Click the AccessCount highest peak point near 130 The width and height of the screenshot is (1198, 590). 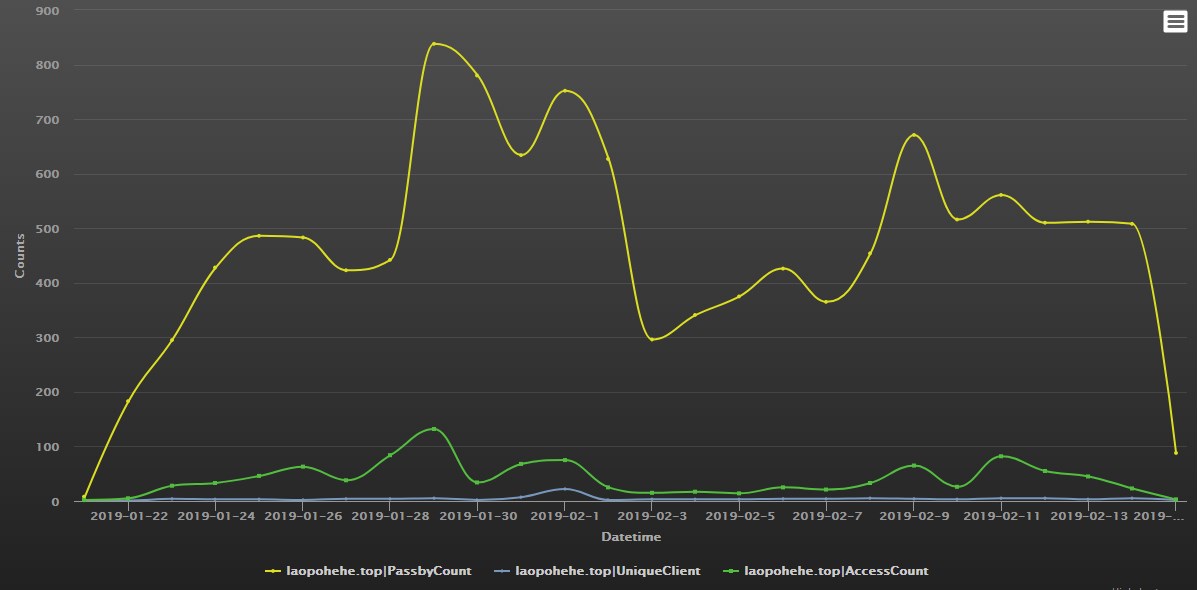pyautogui.click(x=434, y=429)
